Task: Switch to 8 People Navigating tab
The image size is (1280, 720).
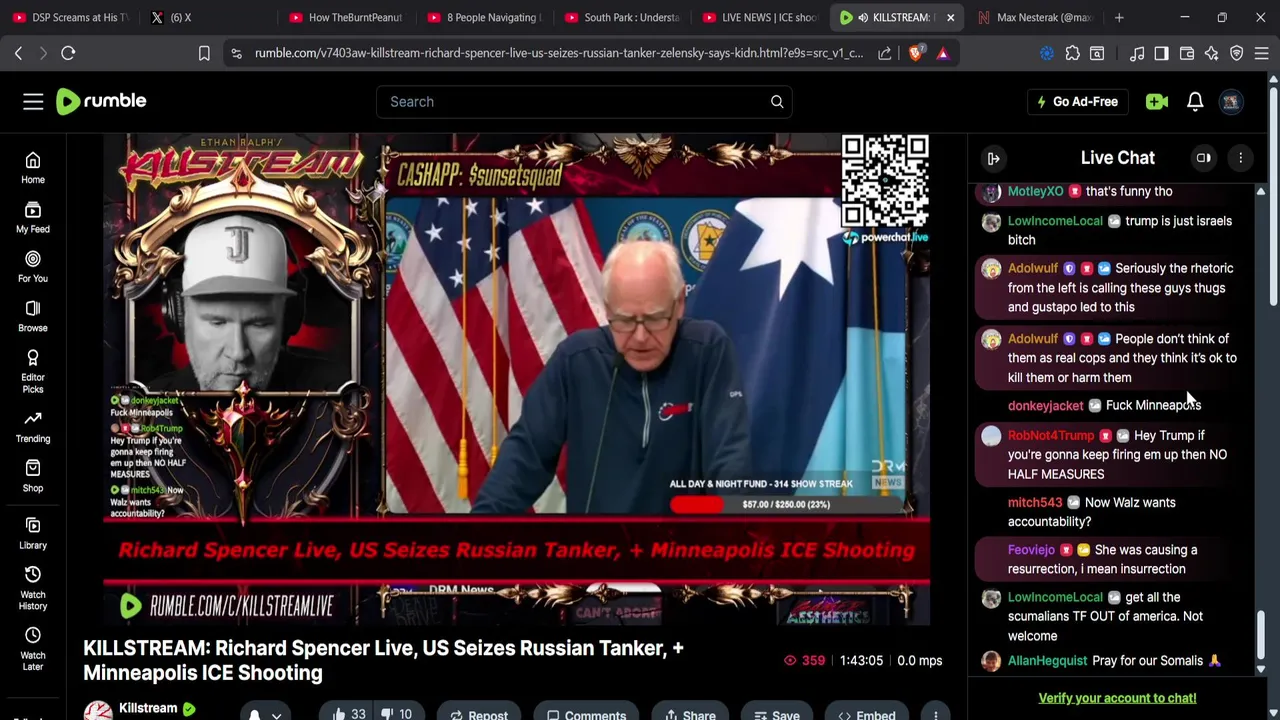Action: click(484, 17)
